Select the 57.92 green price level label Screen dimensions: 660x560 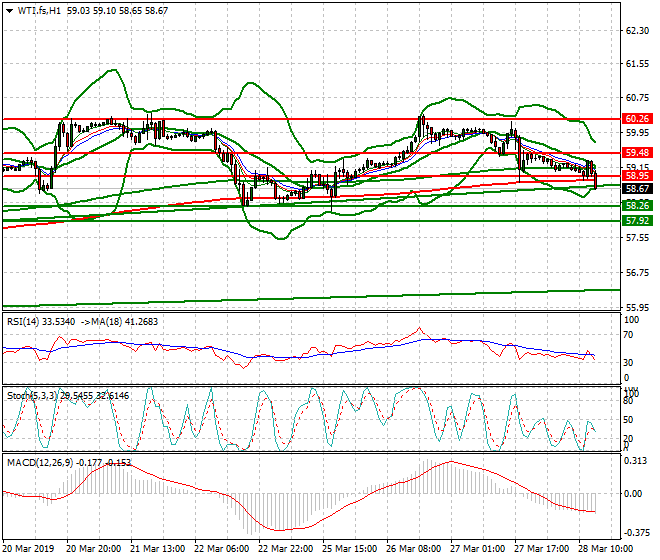click(637, 221)
